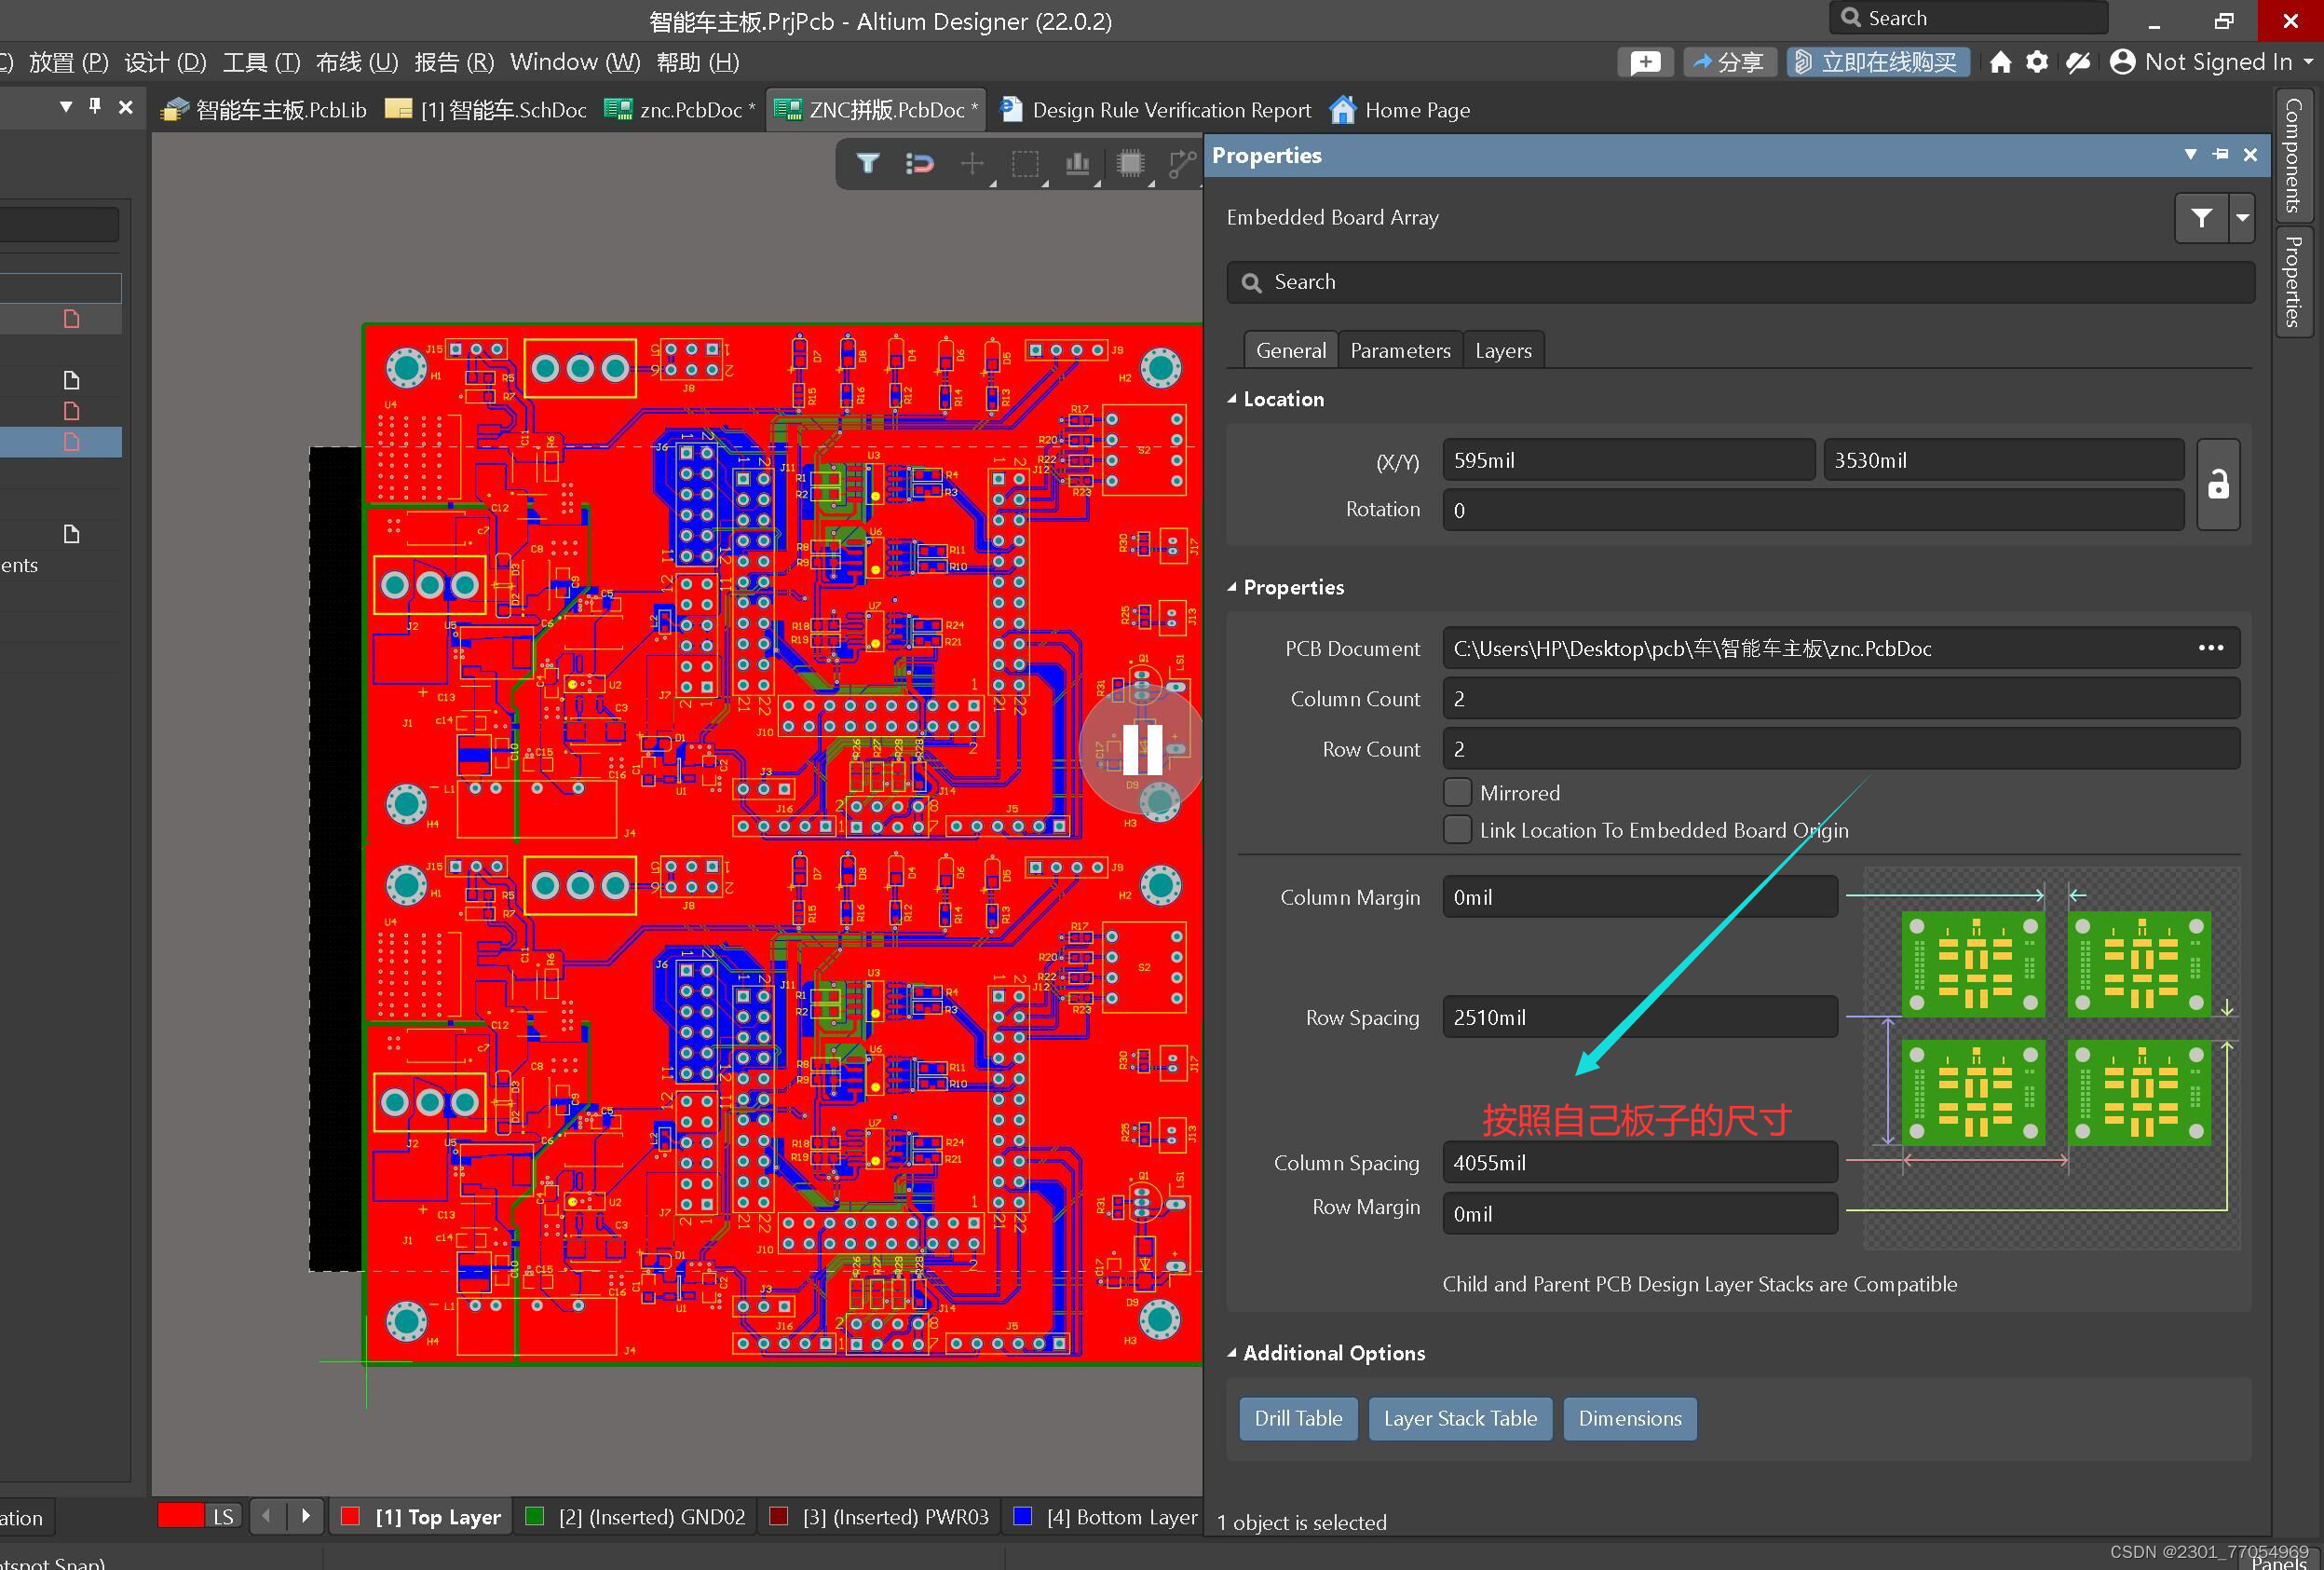This screenshot has width=2324, height=1570.
Task: Collapse the Additional Options section
Action: pos(1232,1353)
